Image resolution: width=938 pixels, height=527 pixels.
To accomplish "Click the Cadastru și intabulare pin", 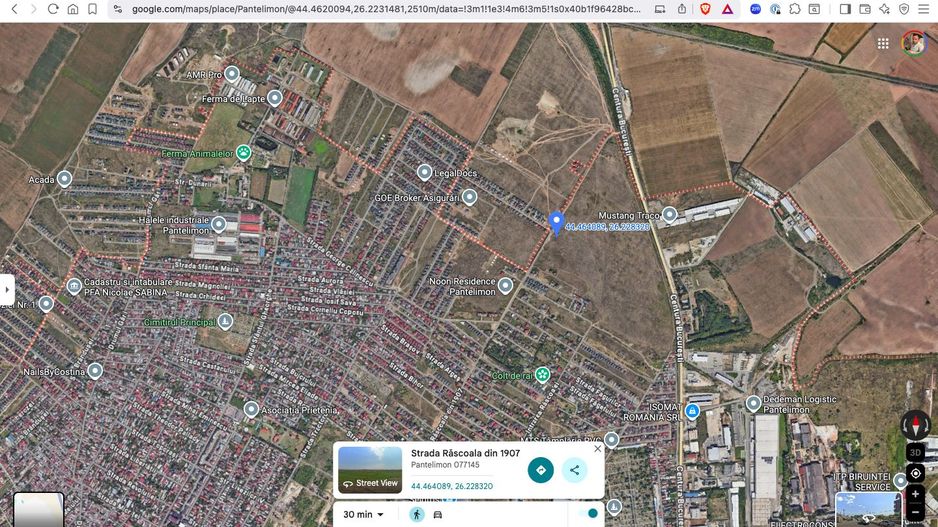I will point(74,287).
